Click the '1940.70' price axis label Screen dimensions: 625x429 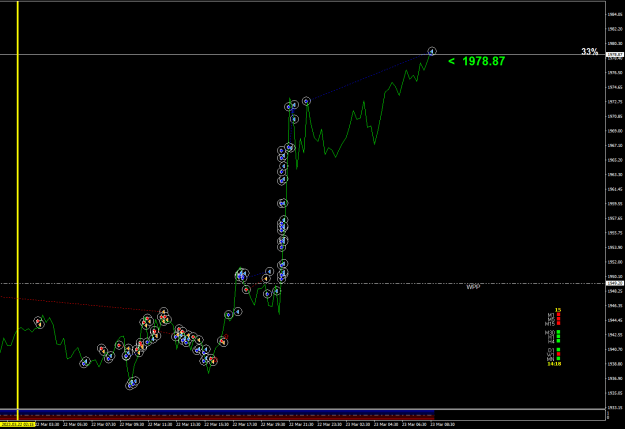tap(615, 349)
